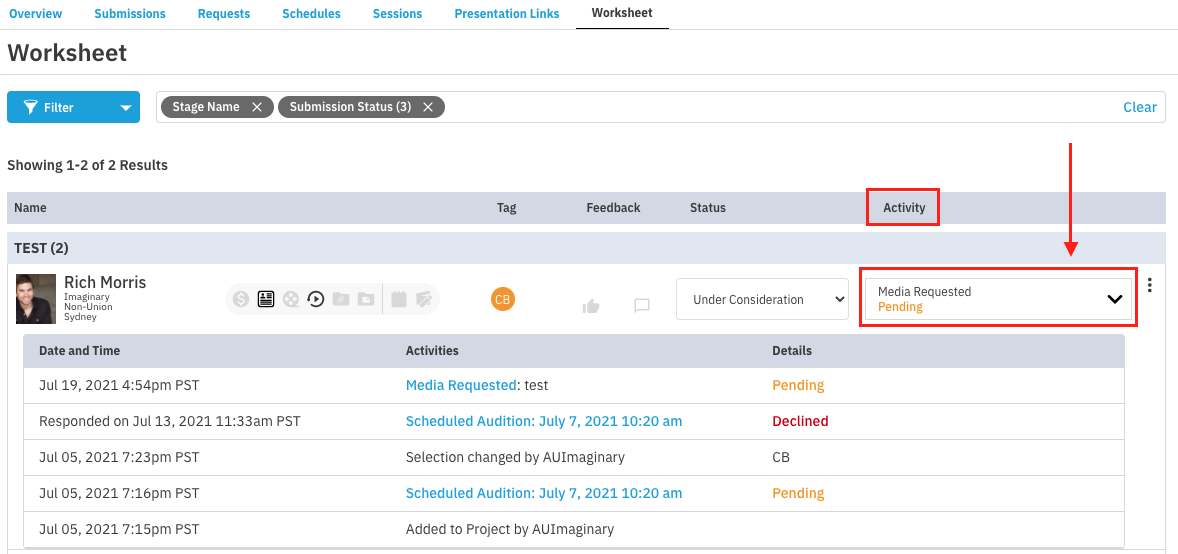The image size is (1178, 554).
Task: Remove the Submission Status (3) filter chip
Action: [428, 107]
